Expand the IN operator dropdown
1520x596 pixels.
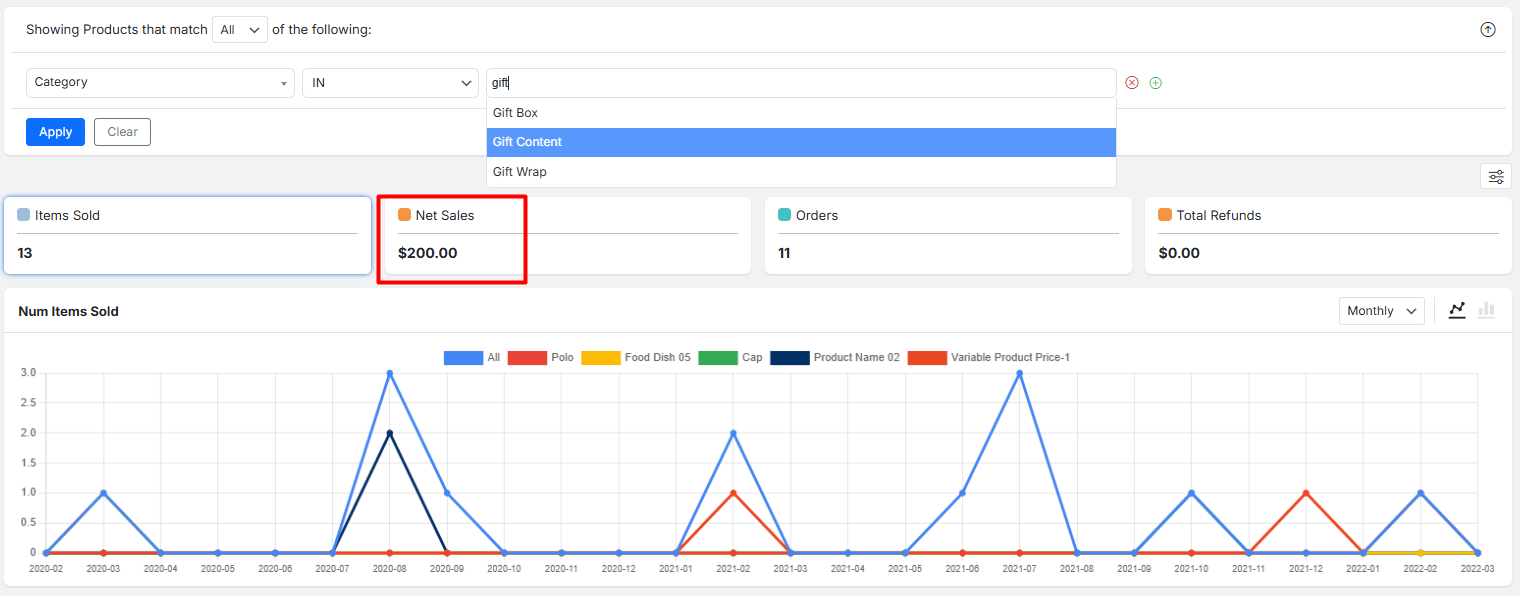(391, 83)
